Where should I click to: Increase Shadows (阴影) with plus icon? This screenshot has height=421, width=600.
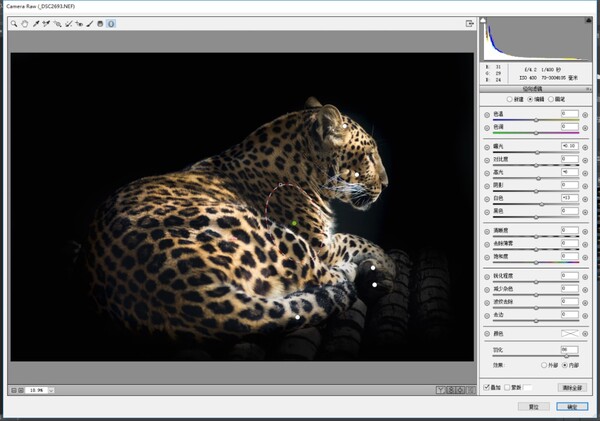pyautogui.click(x=585, y=186)
